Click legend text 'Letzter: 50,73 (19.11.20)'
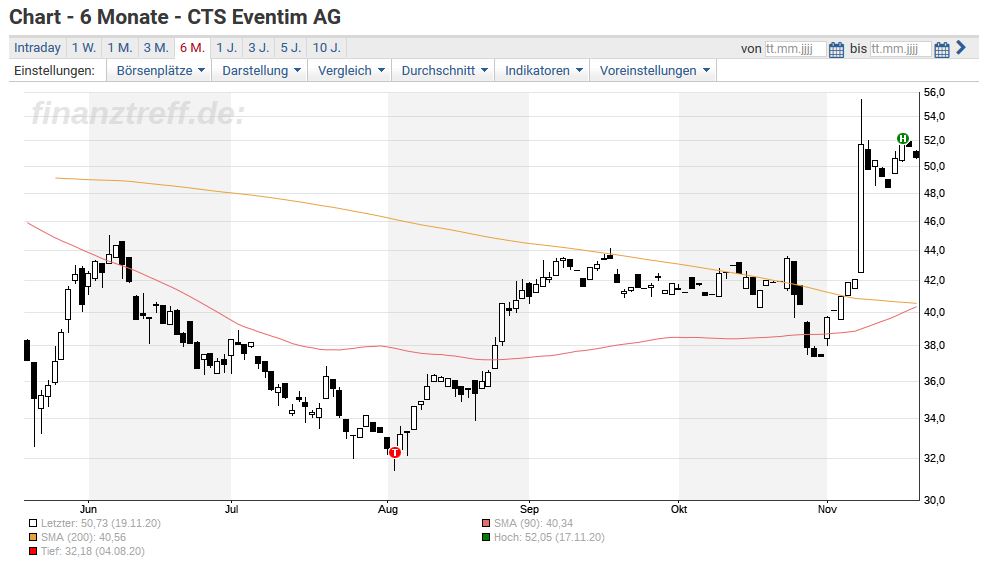 click(x=101, y=523)
